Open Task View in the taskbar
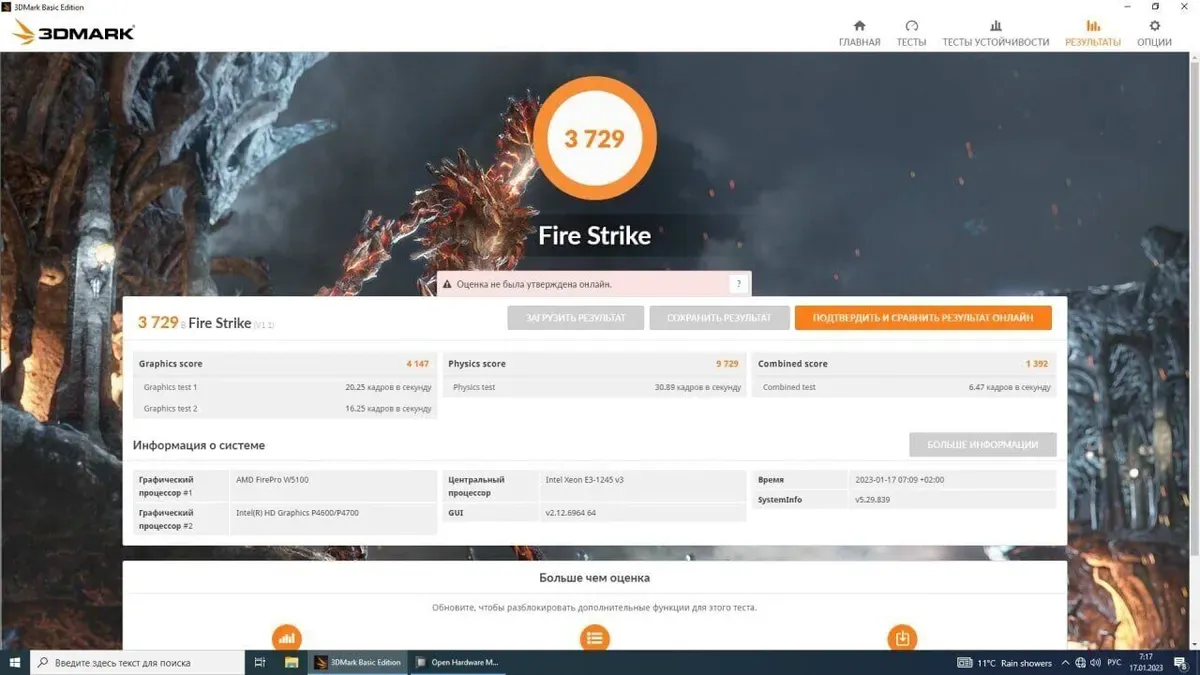This screenshot has height=675, width=1200. (260, 662)
